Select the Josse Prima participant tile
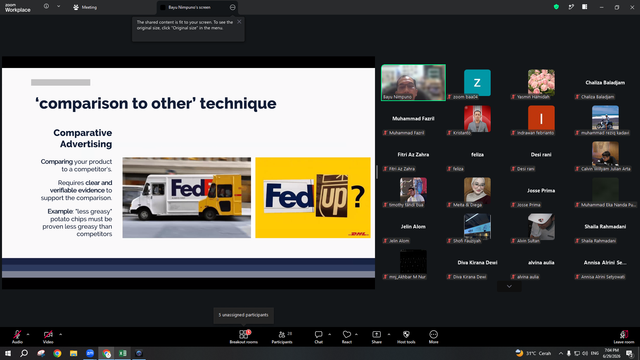 pos(541,190)
